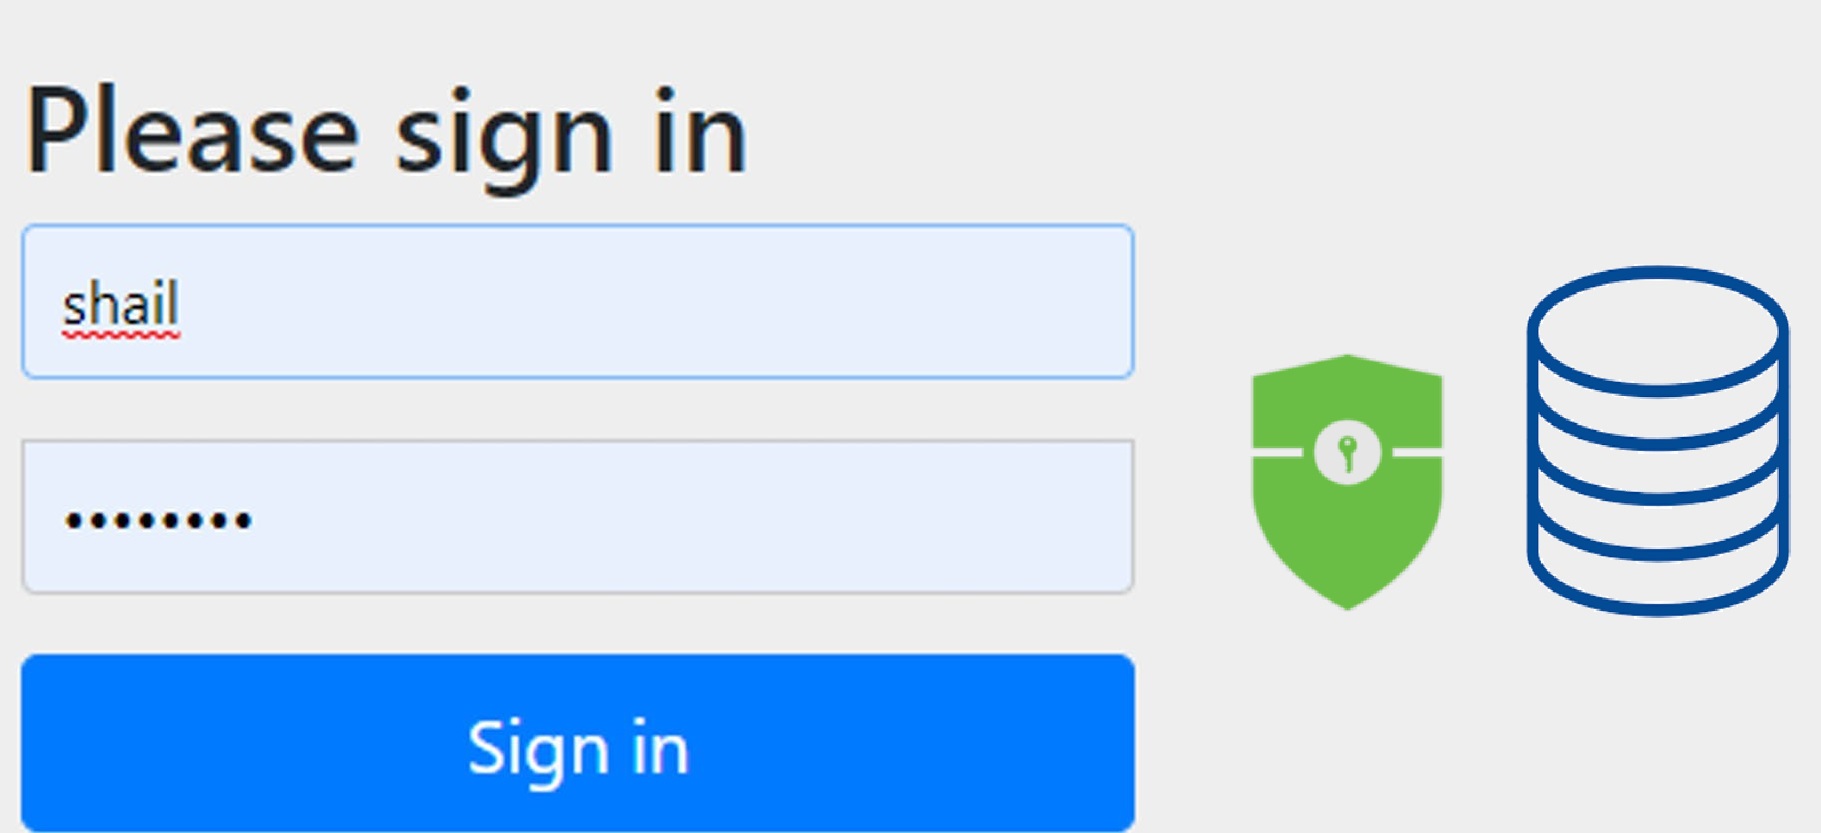Click the pointed bottom tip of the shield
The width and height of the screenshot is (1821, 833).
tap(1347, 598)
